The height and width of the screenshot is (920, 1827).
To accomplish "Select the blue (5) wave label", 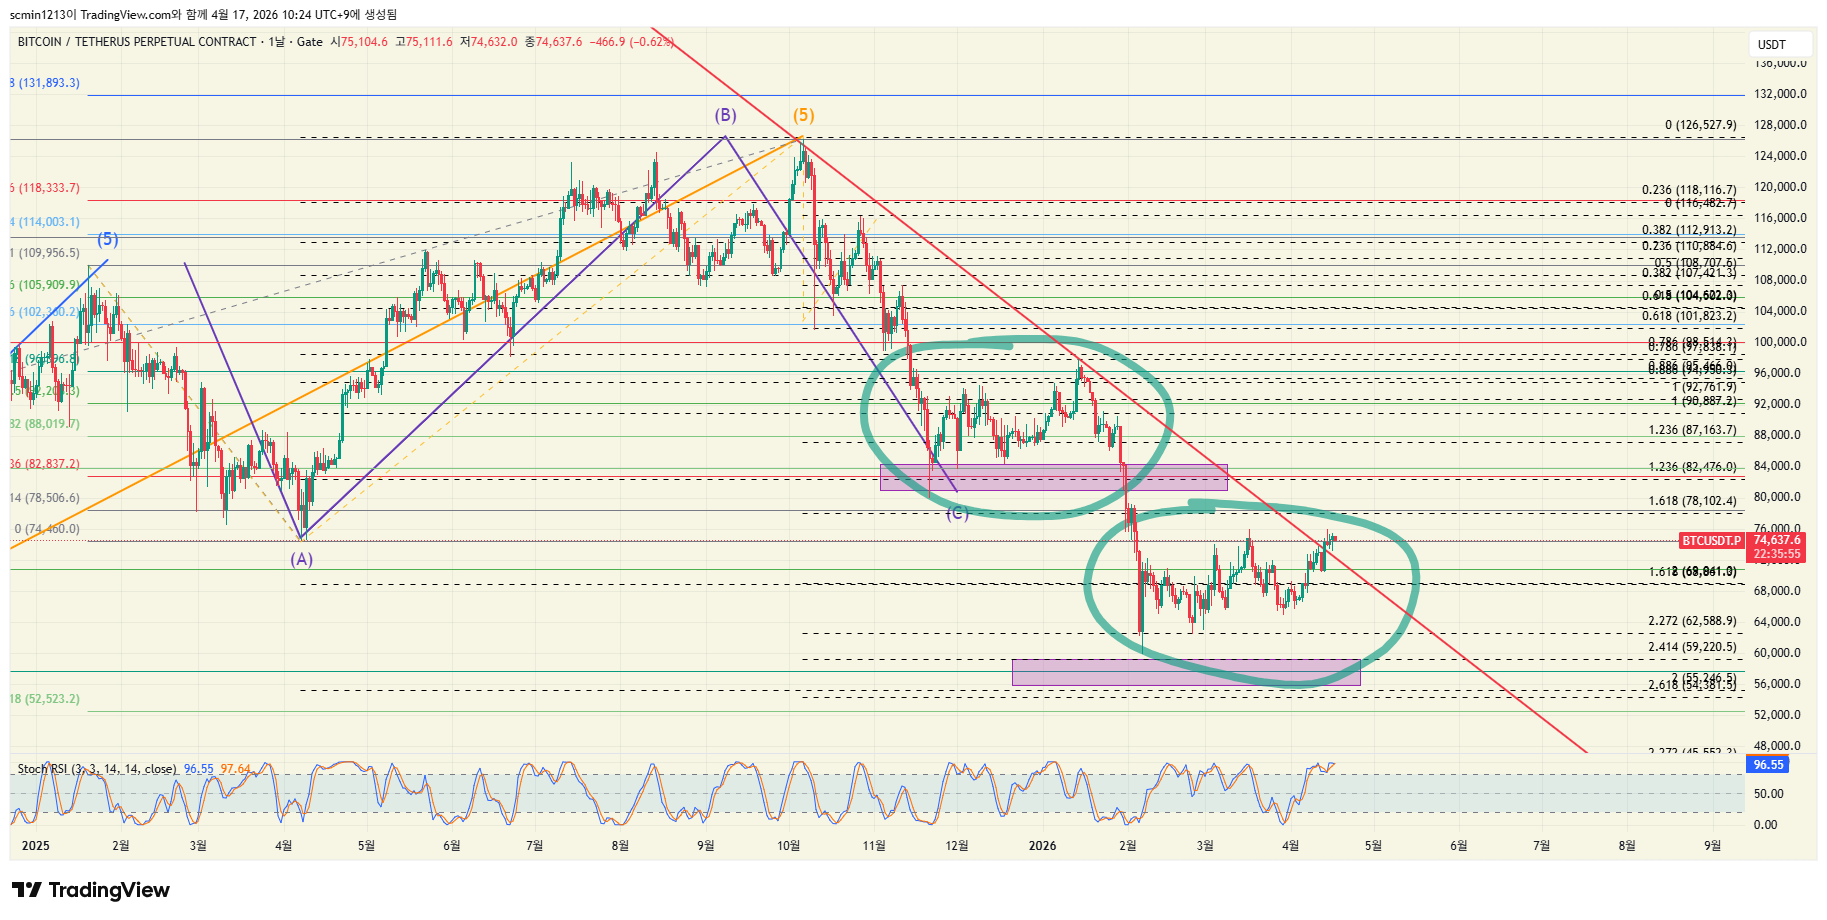I will [108, 239].
